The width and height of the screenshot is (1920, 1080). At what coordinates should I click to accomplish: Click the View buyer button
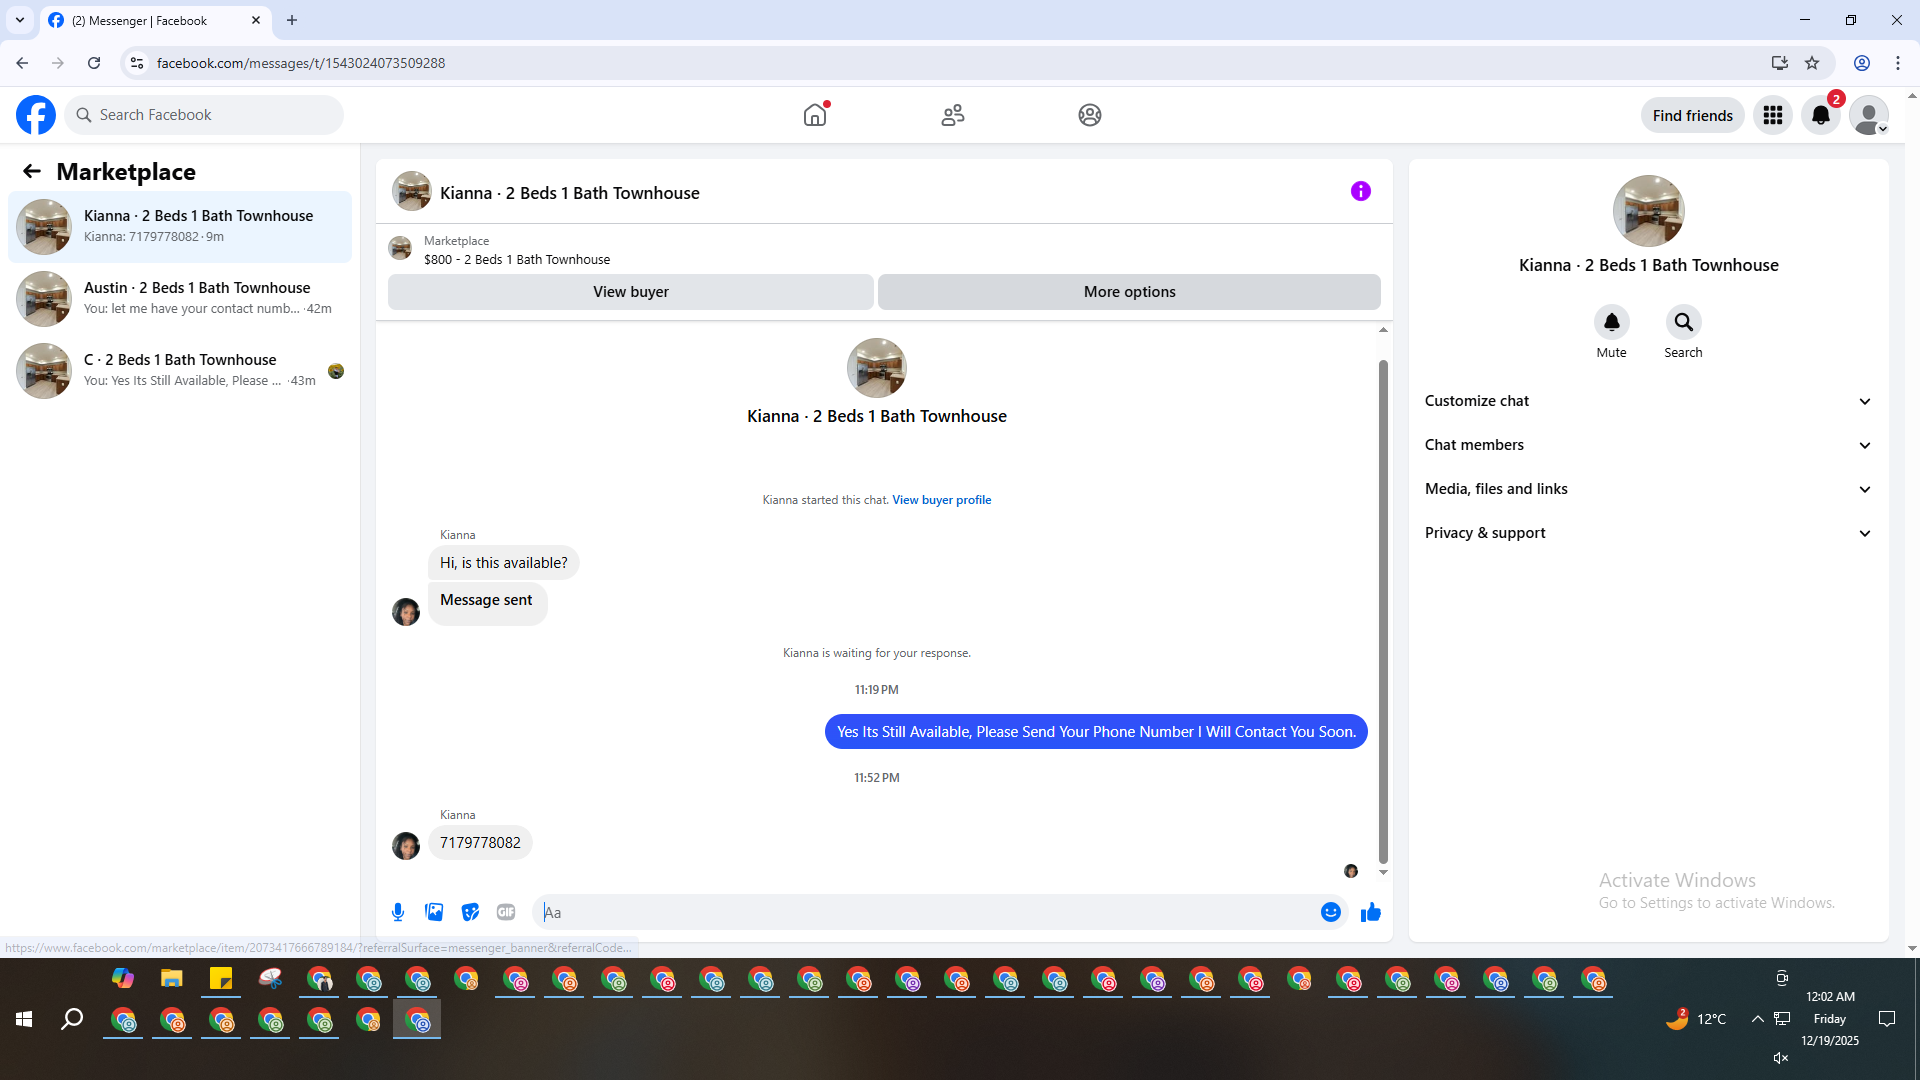coord(630,292)
